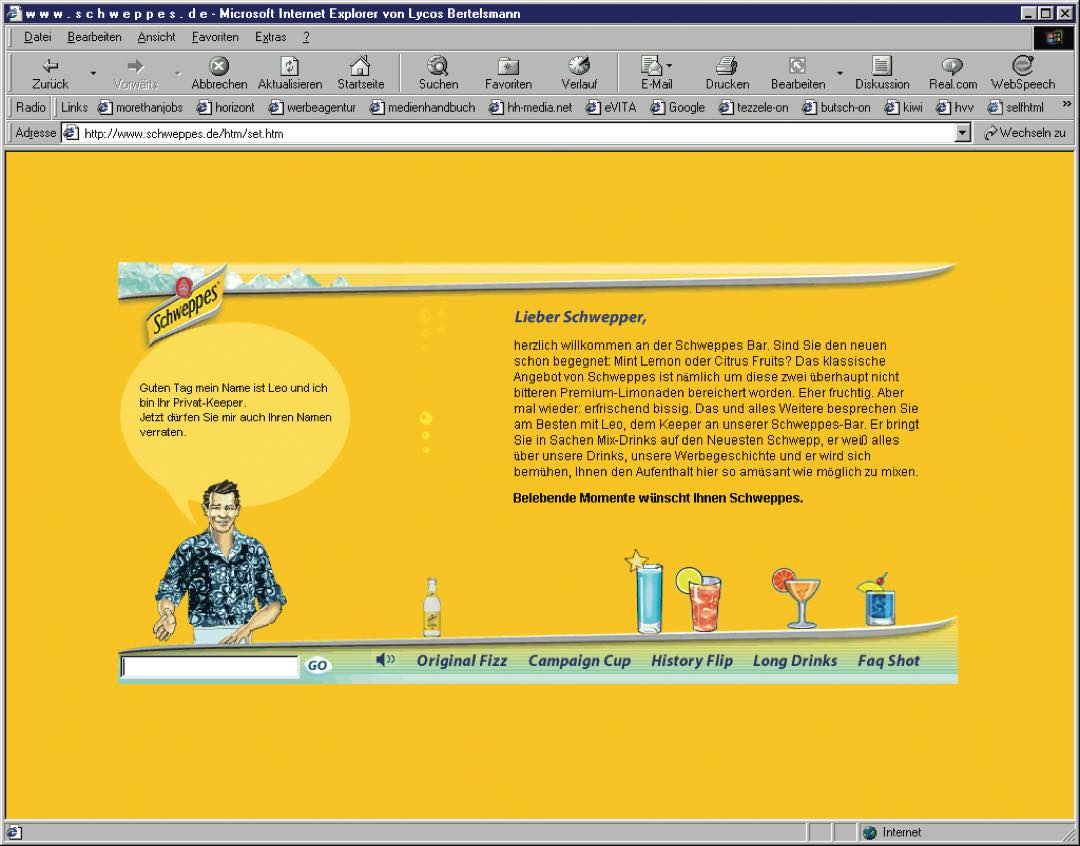Open the horizont link bookmark
The image size is (1080, 846).
[x=226, y=107]
